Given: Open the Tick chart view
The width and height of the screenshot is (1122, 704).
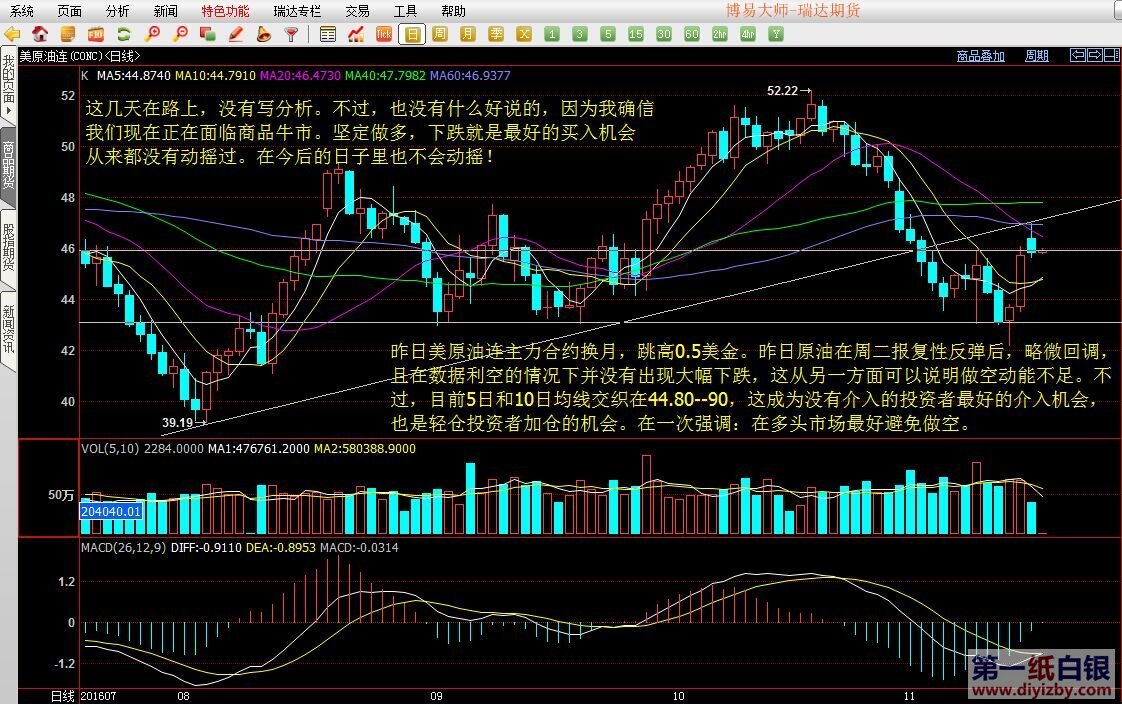Looking at the screenshot, I should tap(383, 34).
